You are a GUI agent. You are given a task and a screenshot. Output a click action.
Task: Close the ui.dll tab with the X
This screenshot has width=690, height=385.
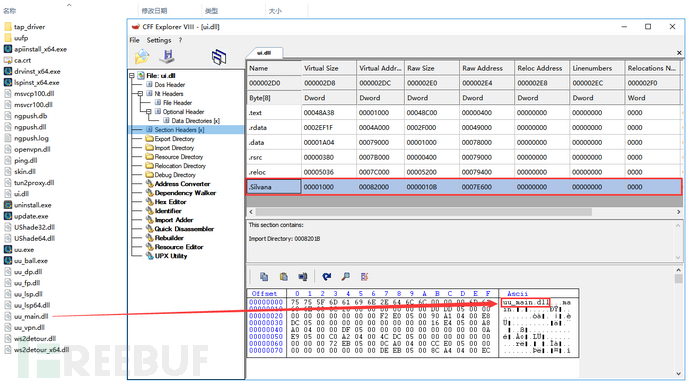[679, 53]
